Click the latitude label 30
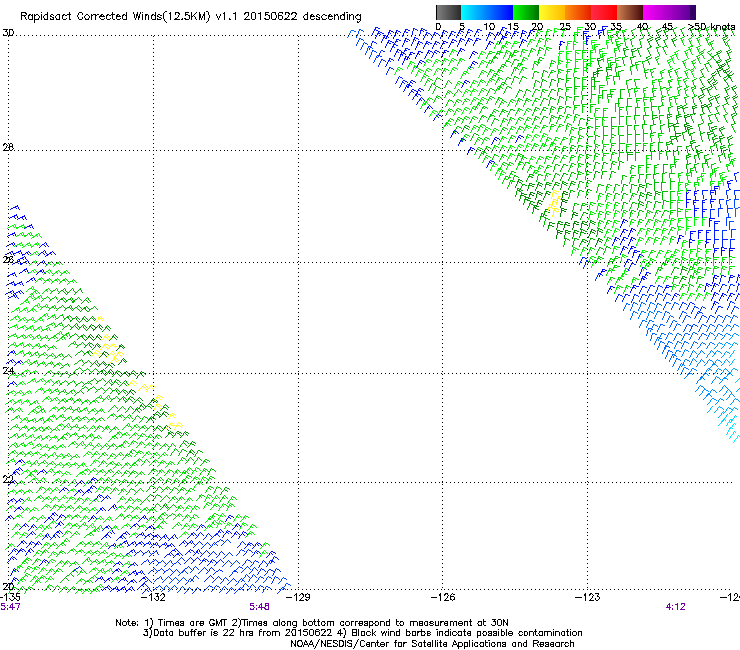 click(x=8, y=33)
